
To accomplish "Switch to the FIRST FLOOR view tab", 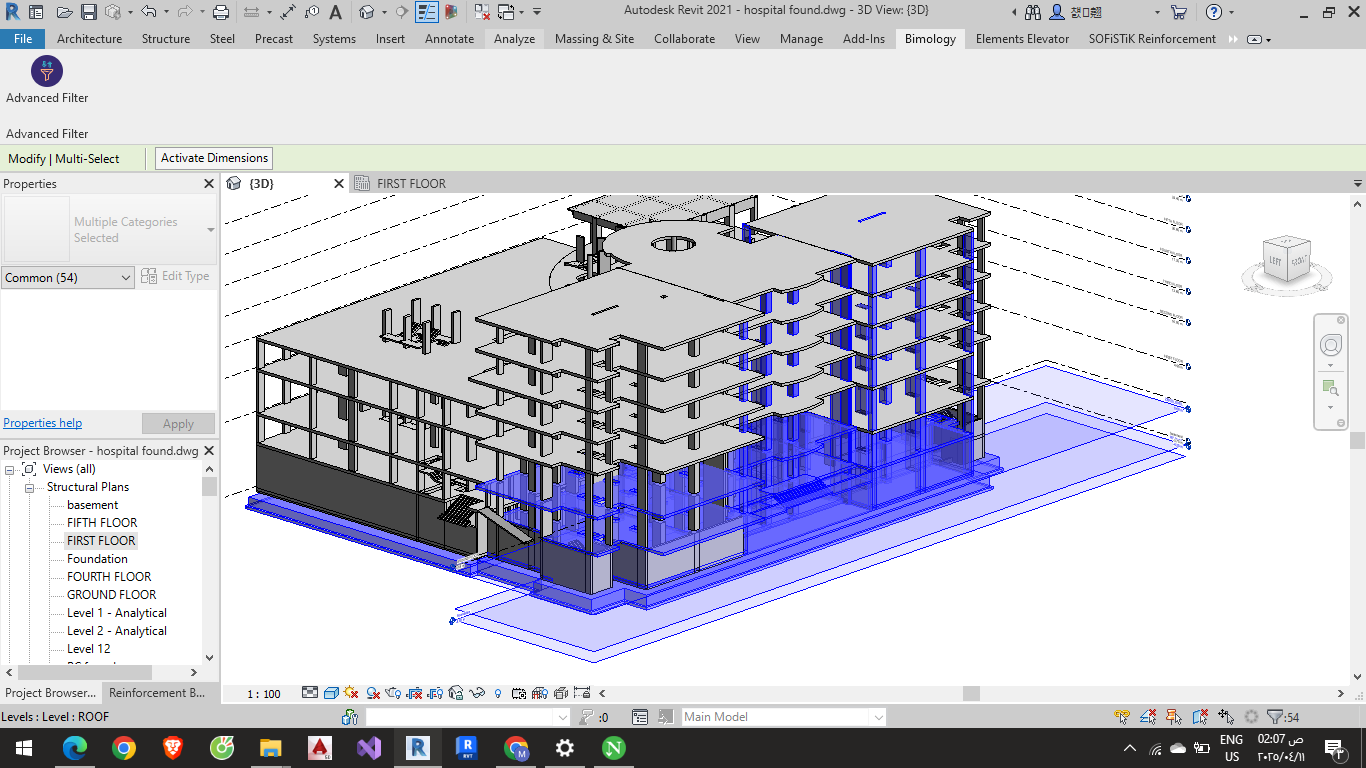I will pyautogui.click(x=411, y=184).
